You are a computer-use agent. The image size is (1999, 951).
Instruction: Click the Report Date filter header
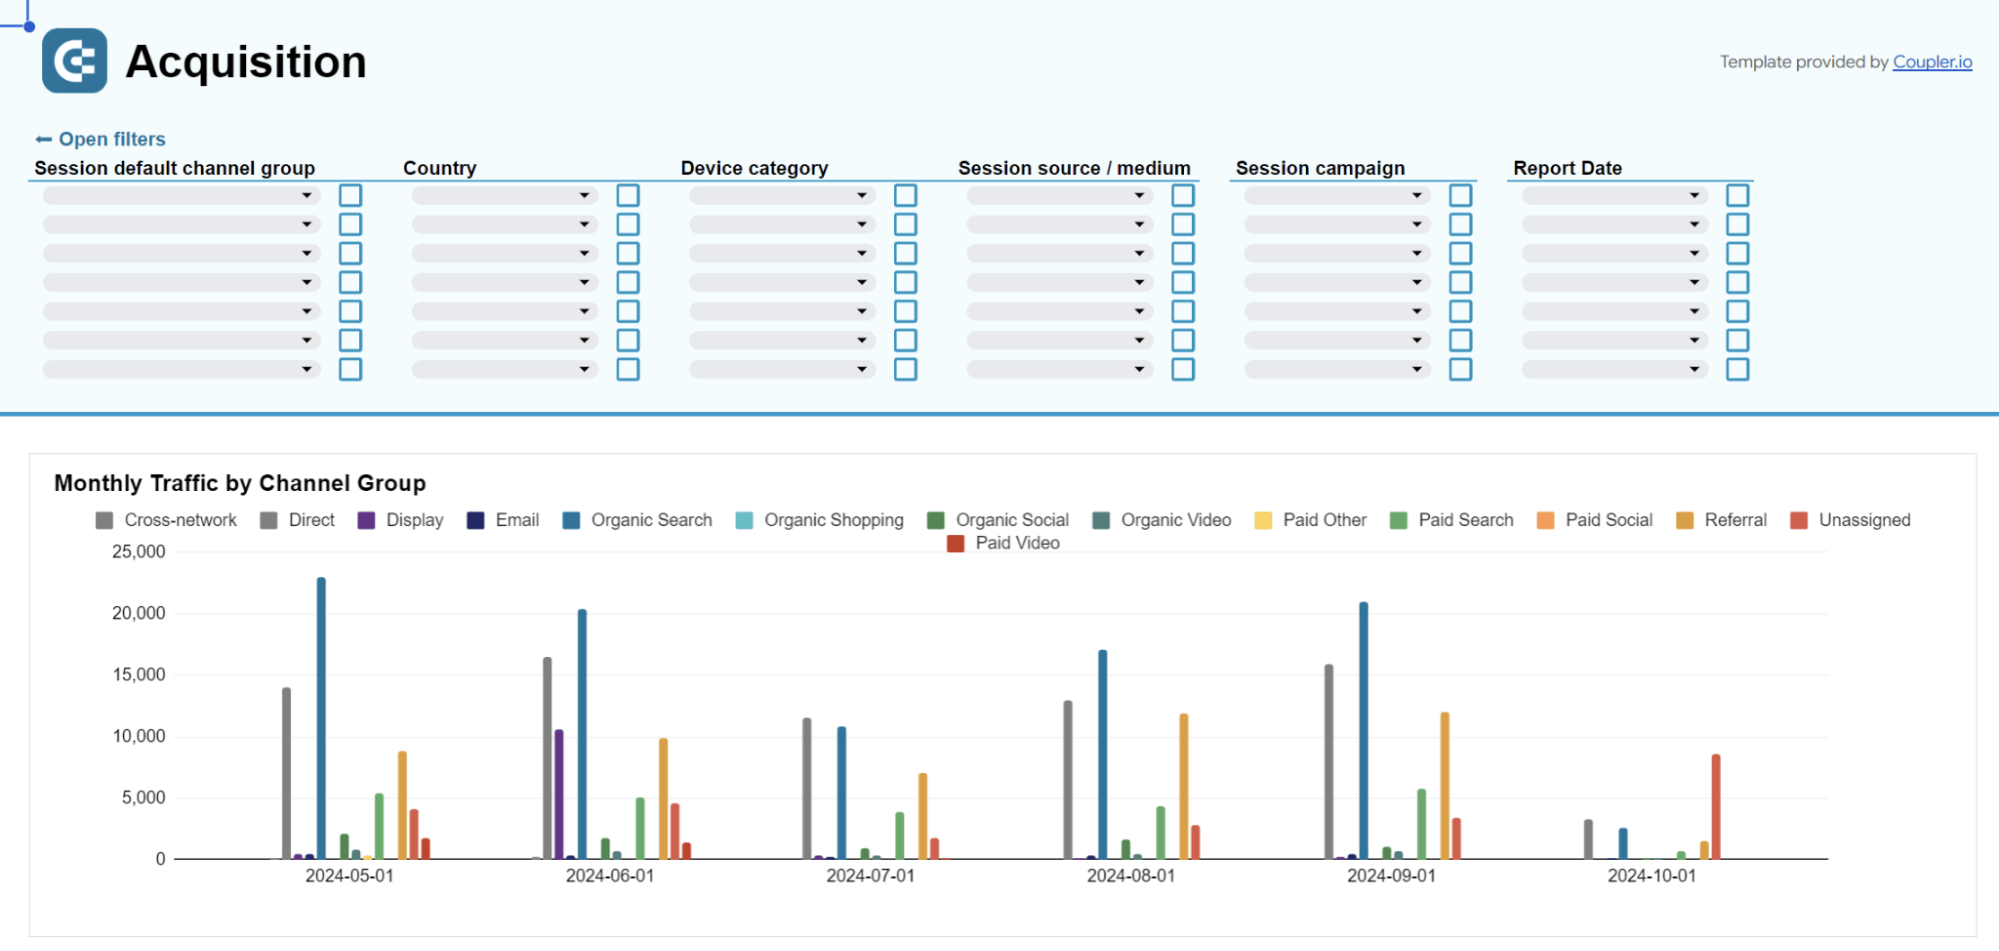click(1568, 168)
